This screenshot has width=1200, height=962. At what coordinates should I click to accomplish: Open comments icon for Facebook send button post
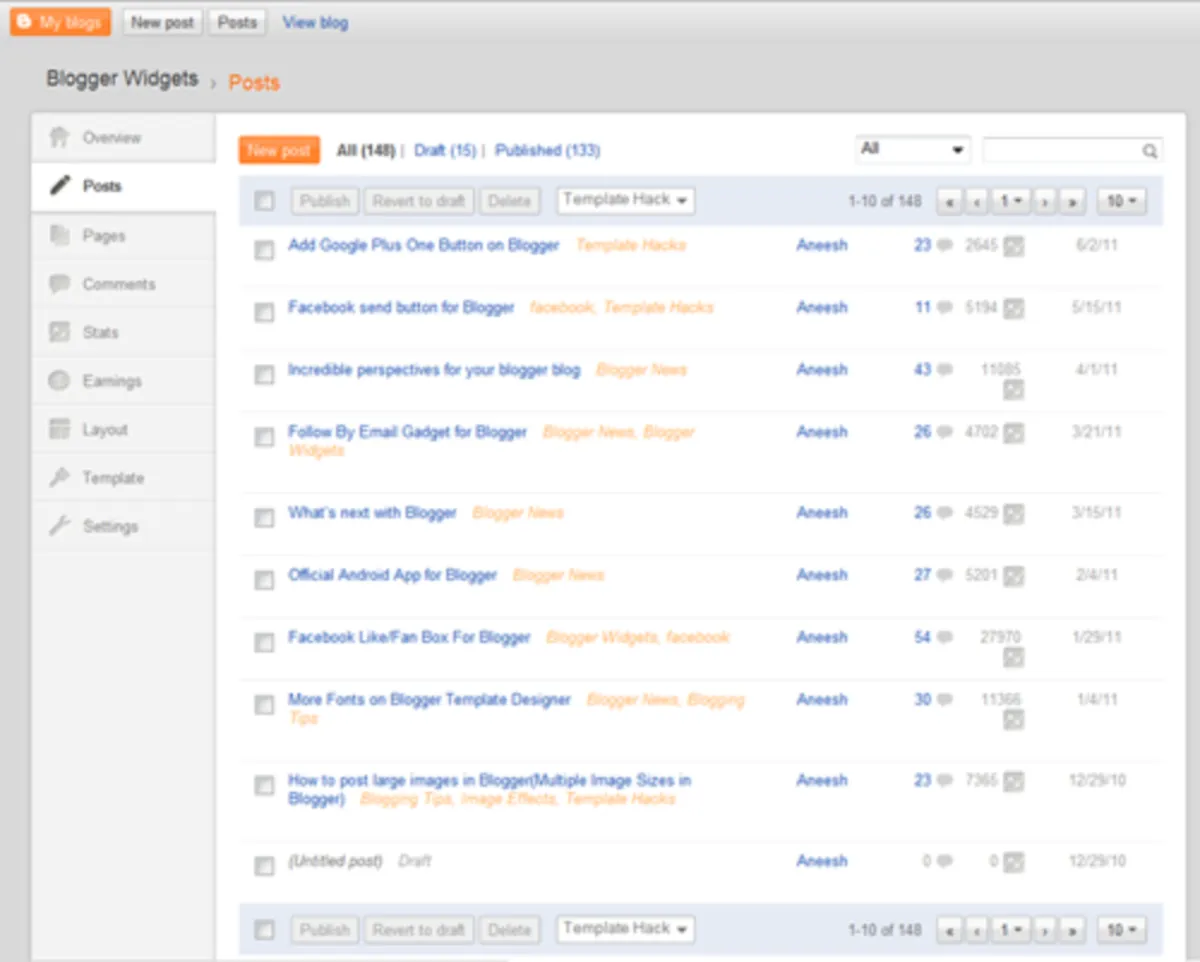[x=945, y=308]
